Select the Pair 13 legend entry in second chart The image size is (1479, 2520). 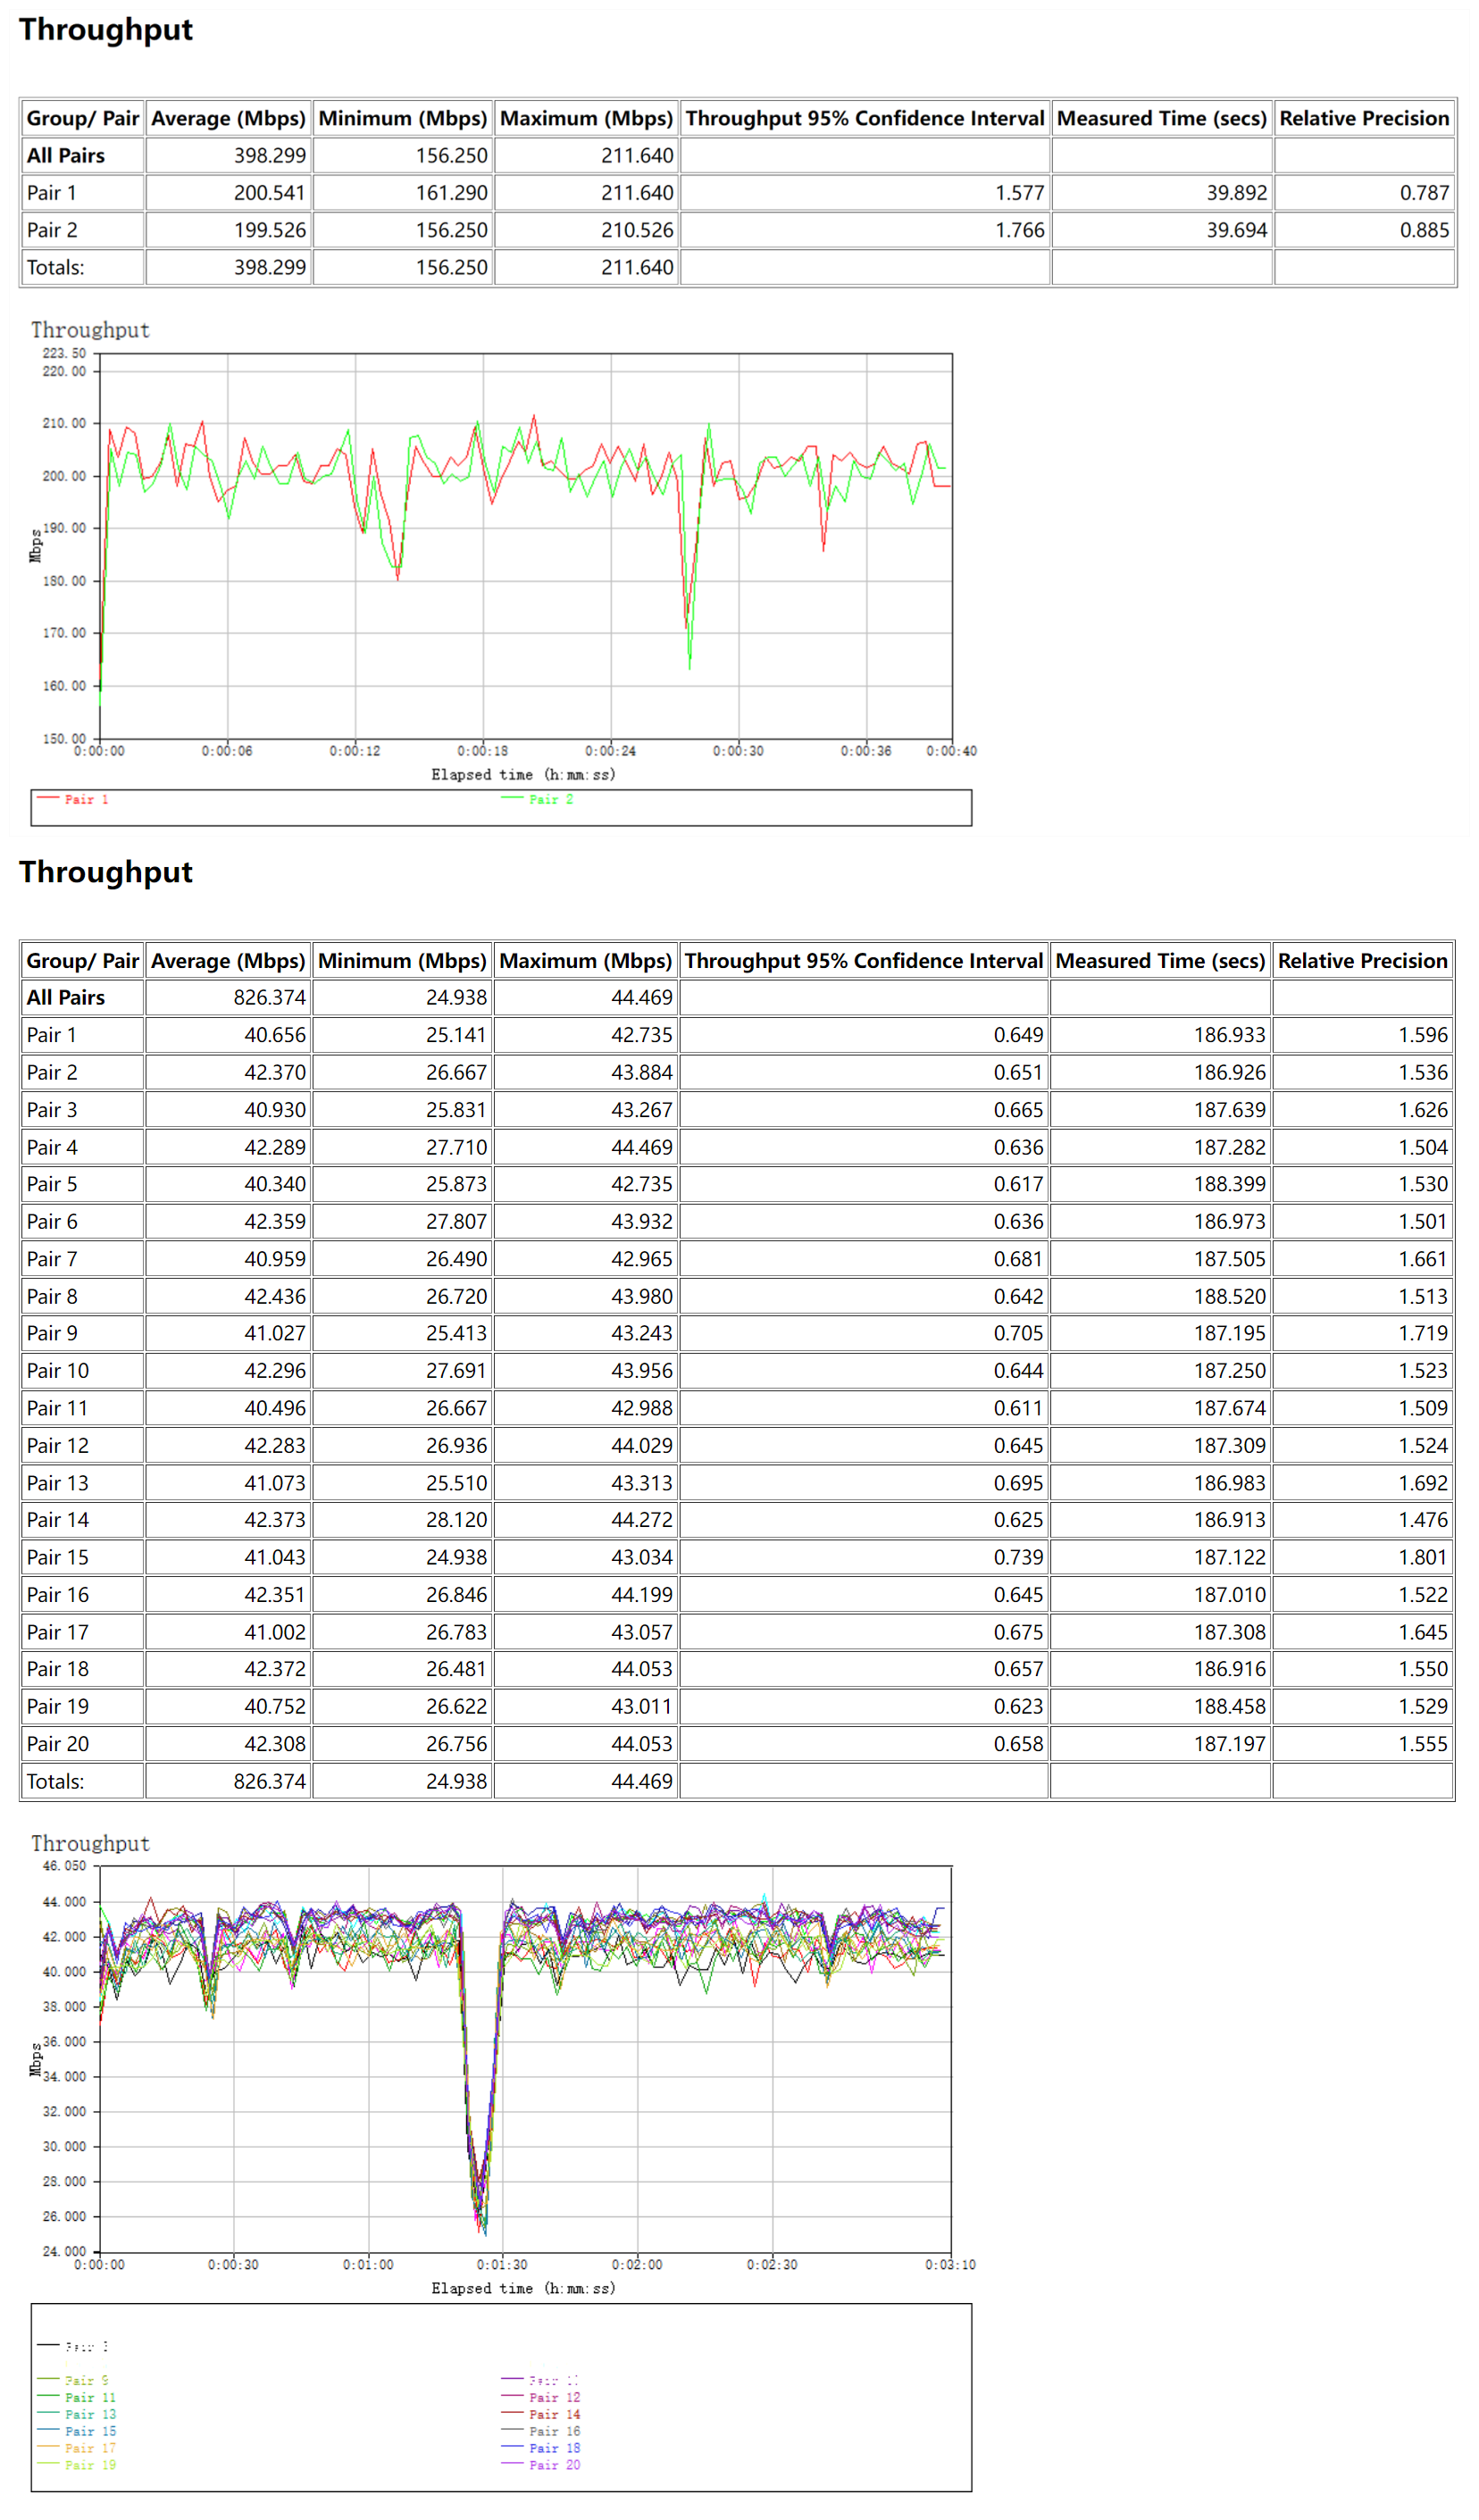[x=77, y=2414]
